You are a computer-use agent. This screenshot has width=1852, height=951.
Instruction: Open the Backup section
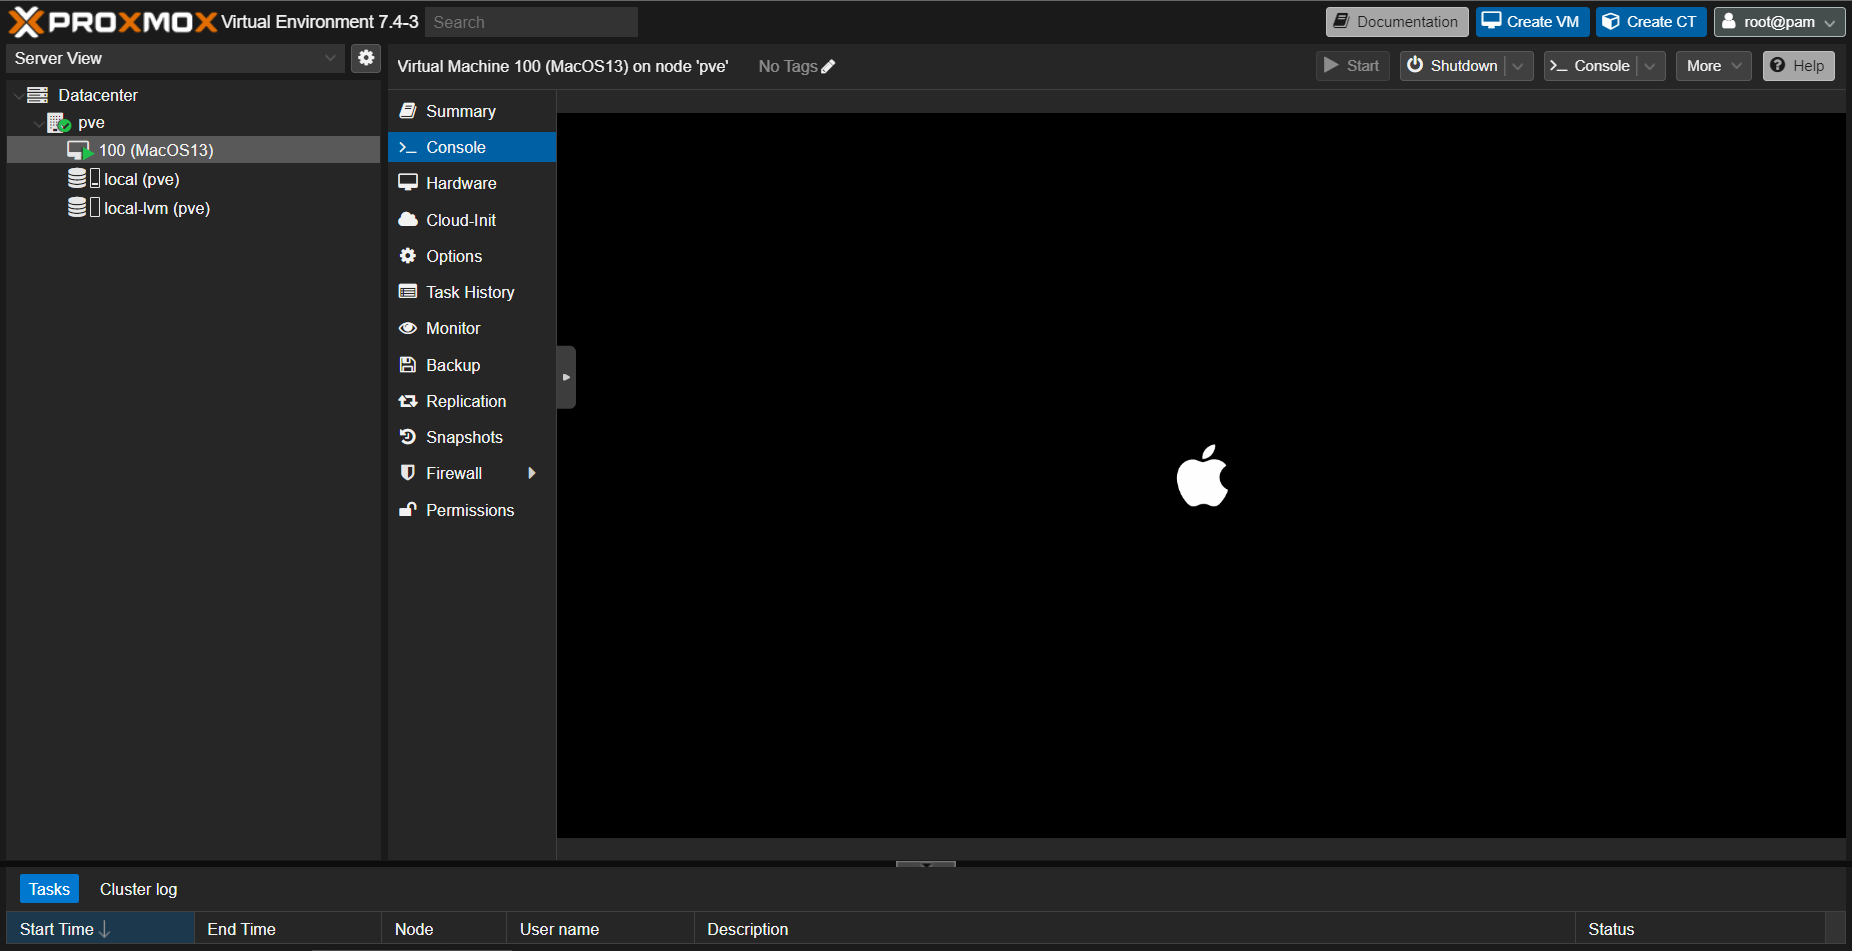pos(452,365)
